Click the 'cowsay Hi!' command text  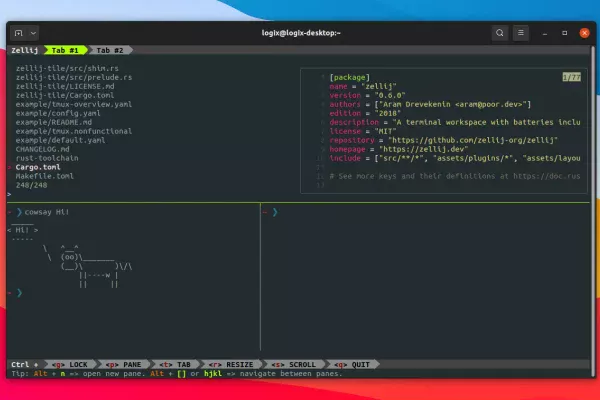47,212
